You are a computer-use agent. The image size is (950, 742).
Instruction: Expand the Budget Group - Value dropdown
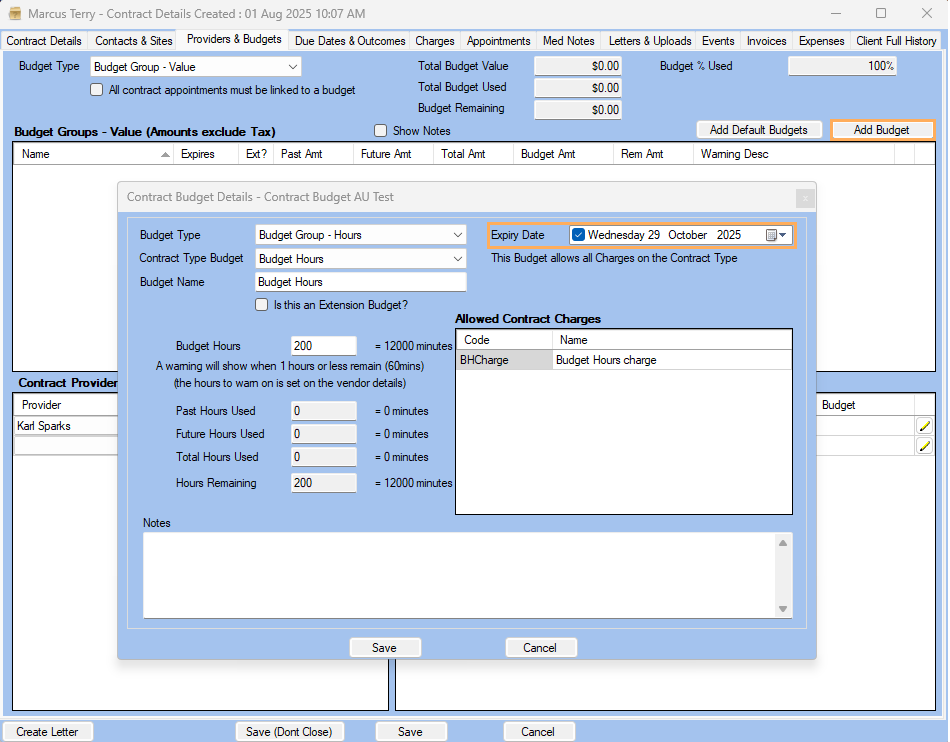292,67
